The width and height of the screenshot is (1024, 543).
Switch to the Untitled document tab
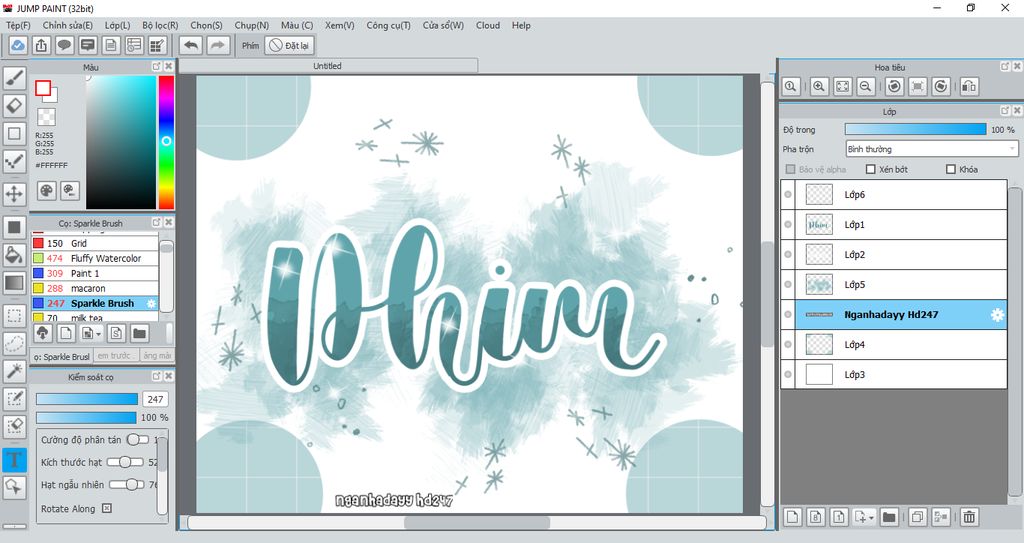(328, 66)
